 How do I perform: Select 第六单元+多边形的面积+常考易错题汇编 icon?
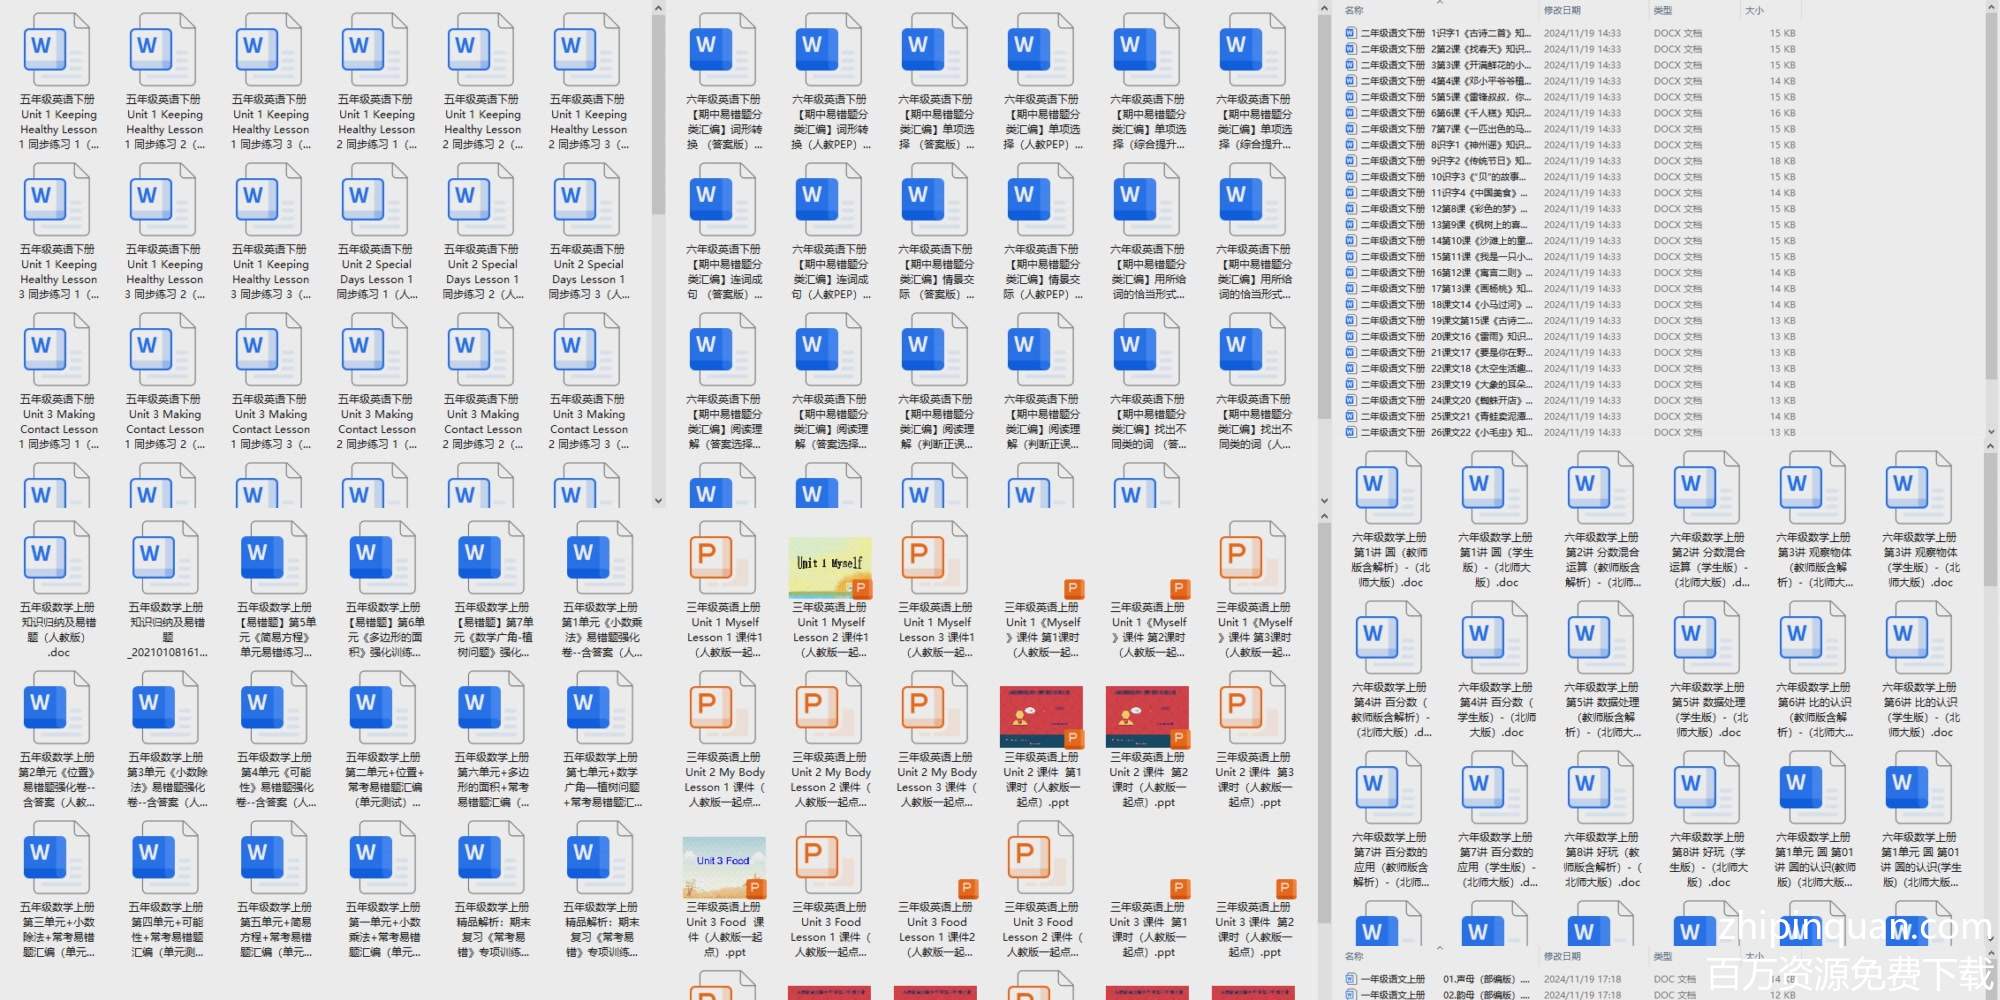[492, 708]
